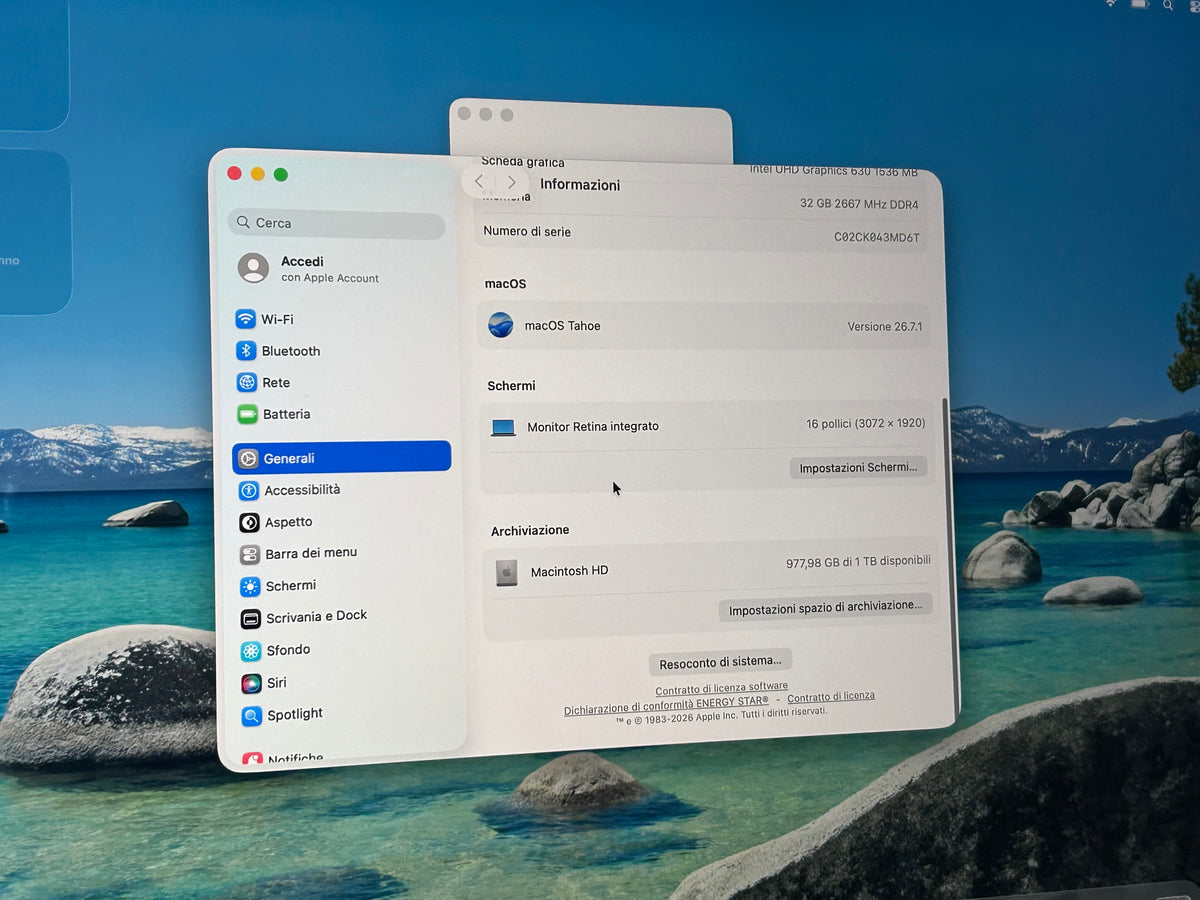
Task: Click "977,98 GB di 1 TB disponibili"
Action: (859, 563)
